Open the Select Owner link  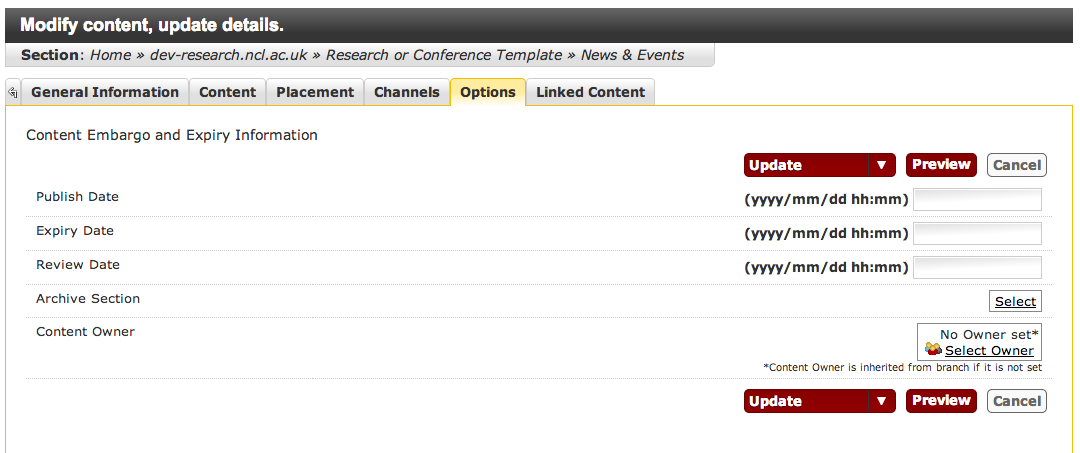[989, 350]
